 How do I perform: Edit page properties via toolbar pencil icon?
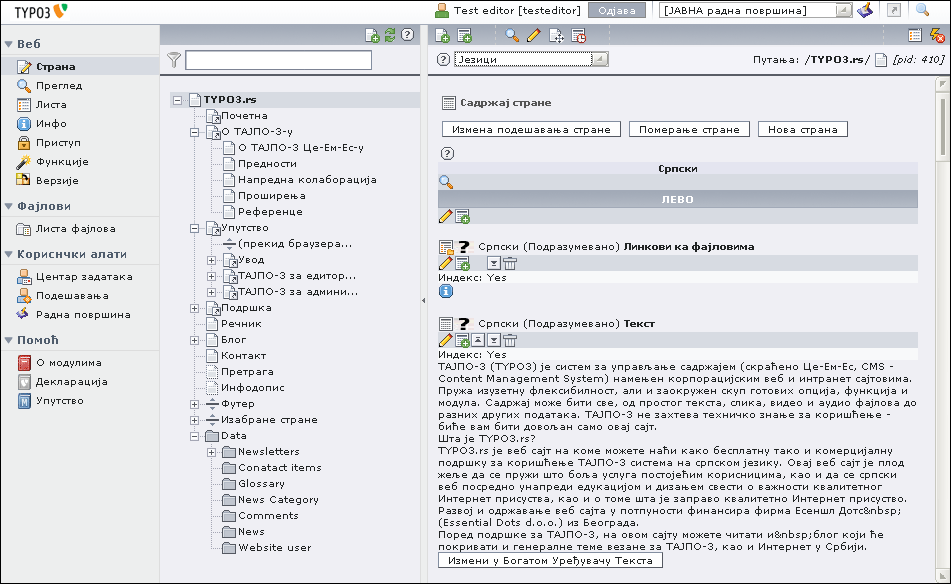pyautogui.click(x=533, y=36)
